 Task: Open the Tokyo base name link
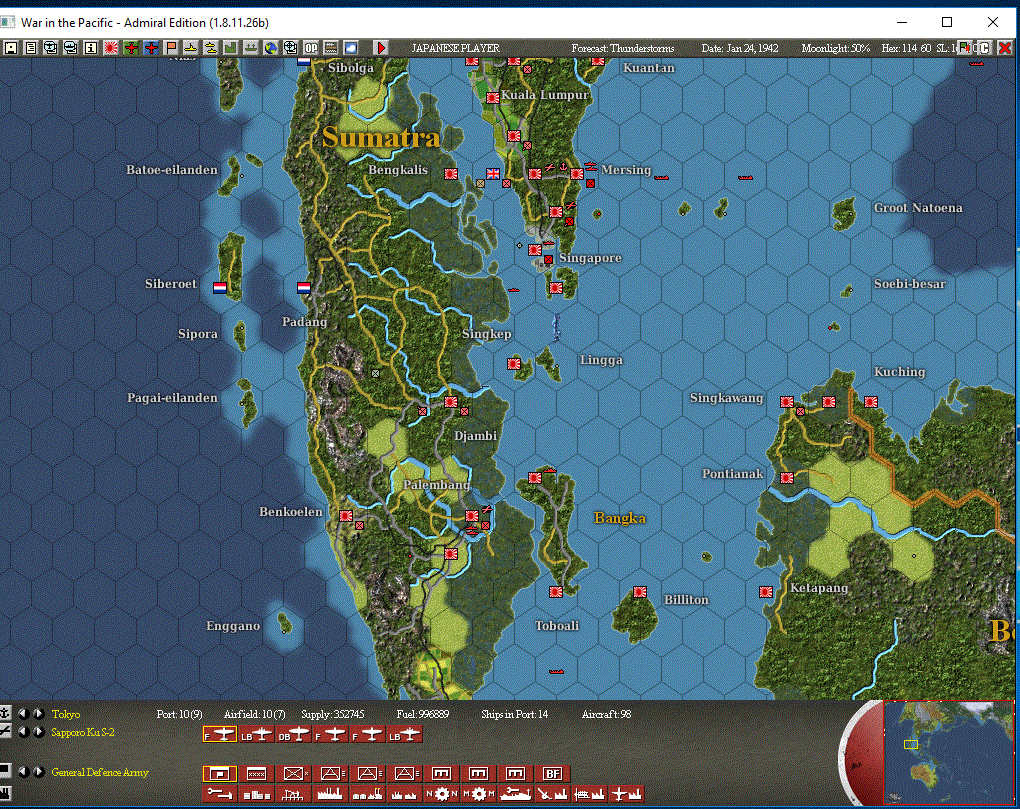click(66, 714)
